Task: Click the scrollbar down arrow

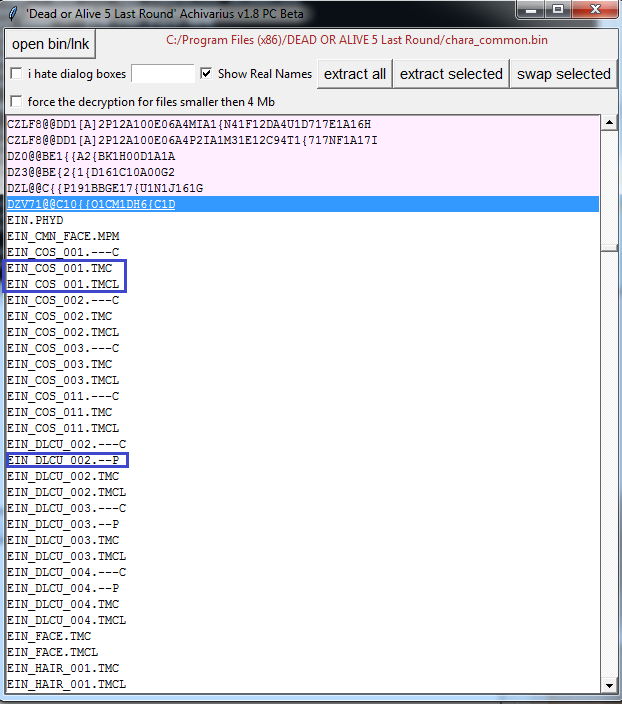Action: tap(609, 685)
